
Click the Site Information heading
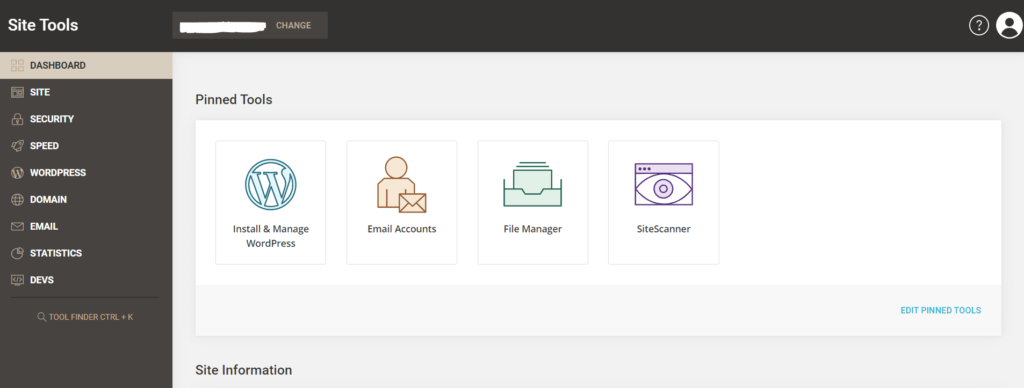click(x=244, y=370)
